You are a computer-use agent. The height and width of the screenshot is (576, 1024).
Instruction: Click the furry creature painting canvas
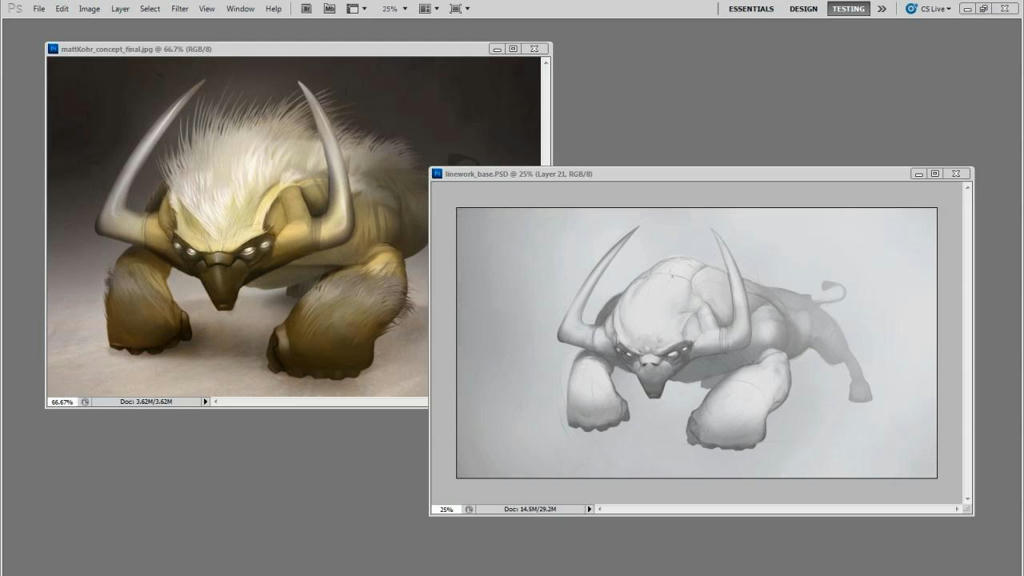238,227
